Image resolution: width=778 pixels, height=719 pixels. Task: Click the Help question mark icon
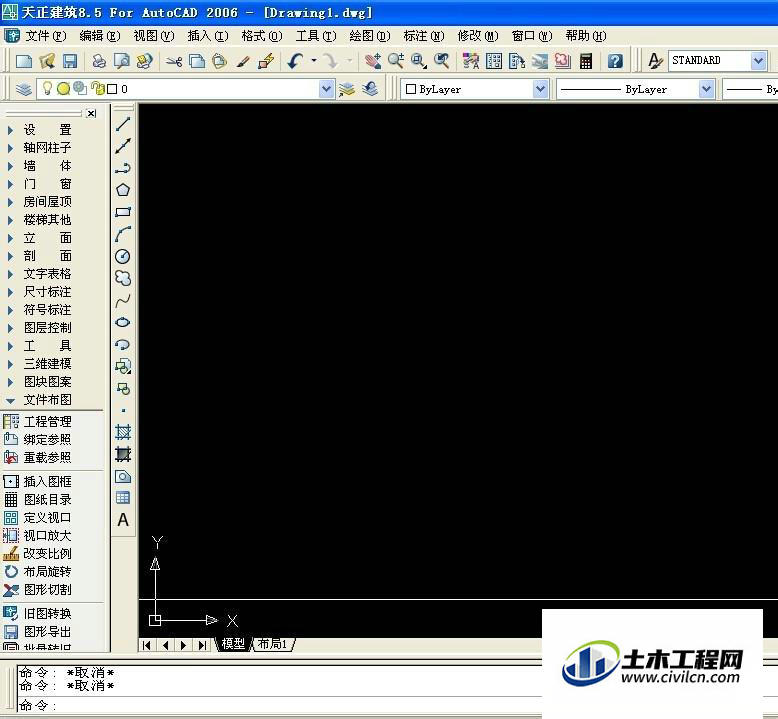(x=615, y=61)
